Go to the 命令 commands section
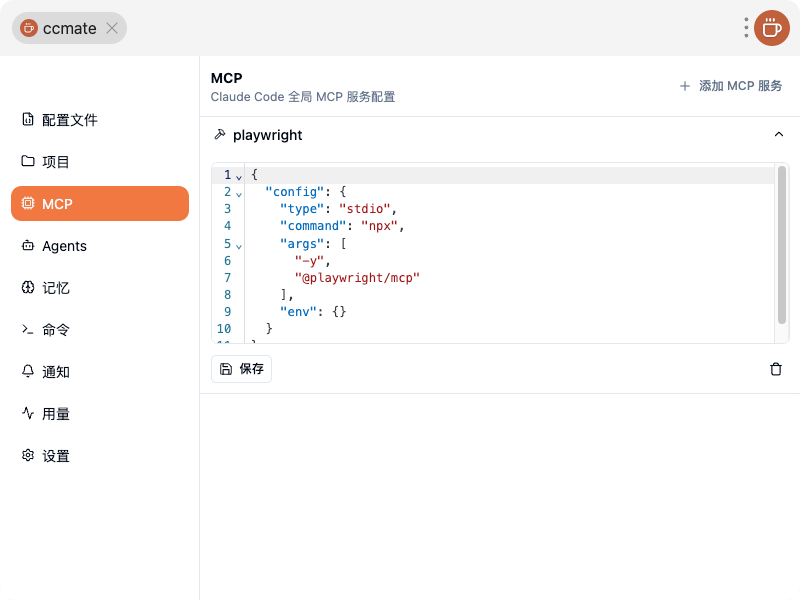Screen dimensions: 800x600 point(56,330)
